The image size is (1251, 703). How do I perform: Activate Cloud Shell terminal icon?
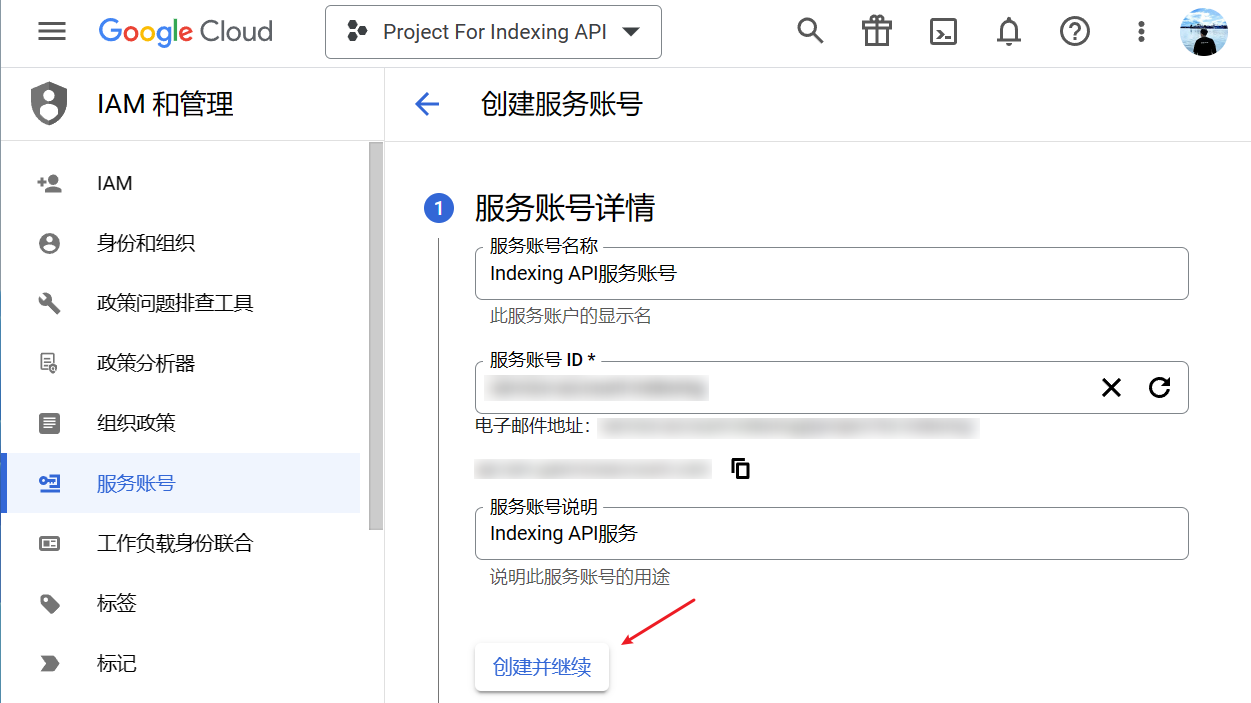click(942, 32)
